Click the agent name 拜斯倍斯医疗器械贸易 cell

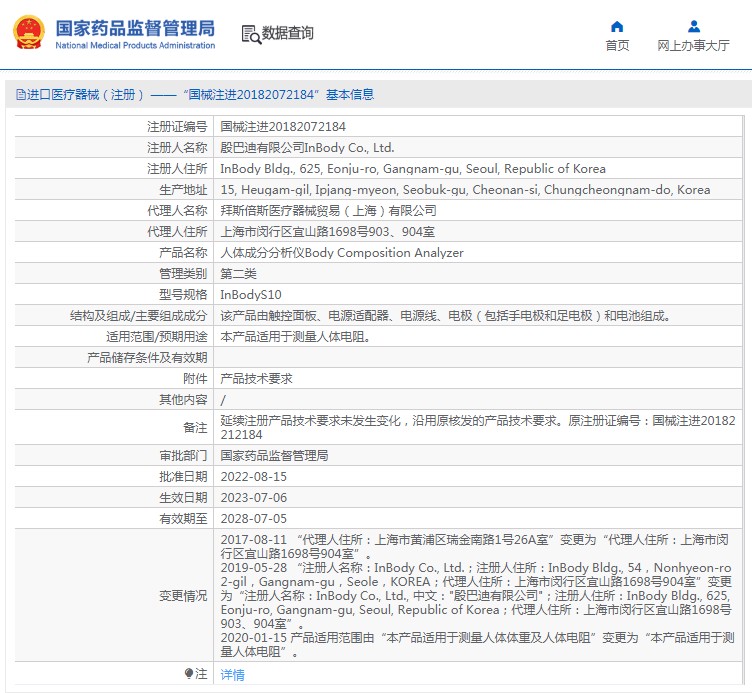coord(328,211)
